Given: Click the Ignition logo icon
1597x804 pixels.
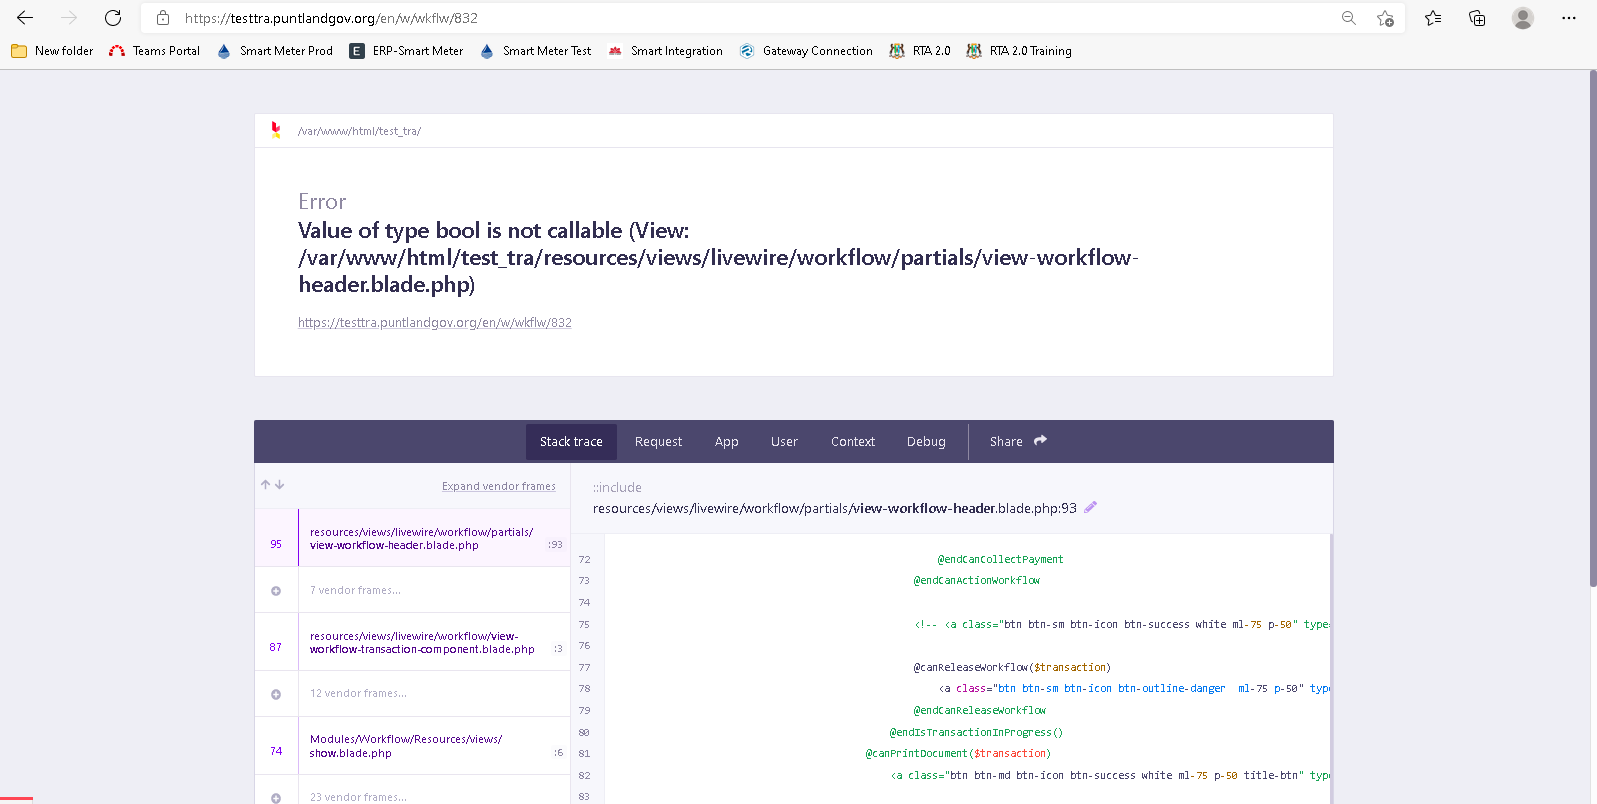Looking at the screenshot, I should [276, 130].
